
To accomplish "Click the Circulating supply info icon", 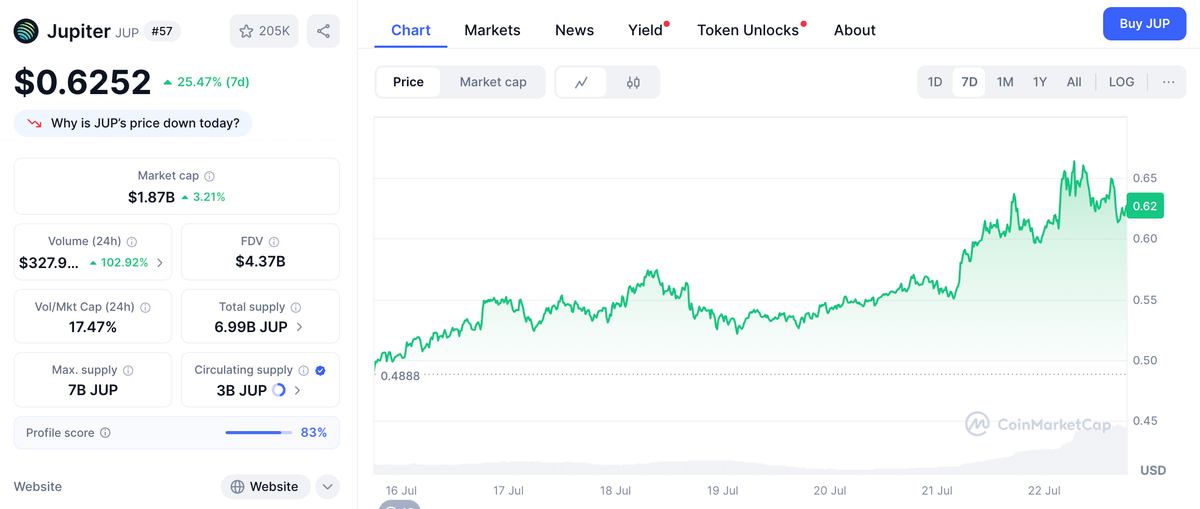I will pyautogui.click(x=303, y=370).
